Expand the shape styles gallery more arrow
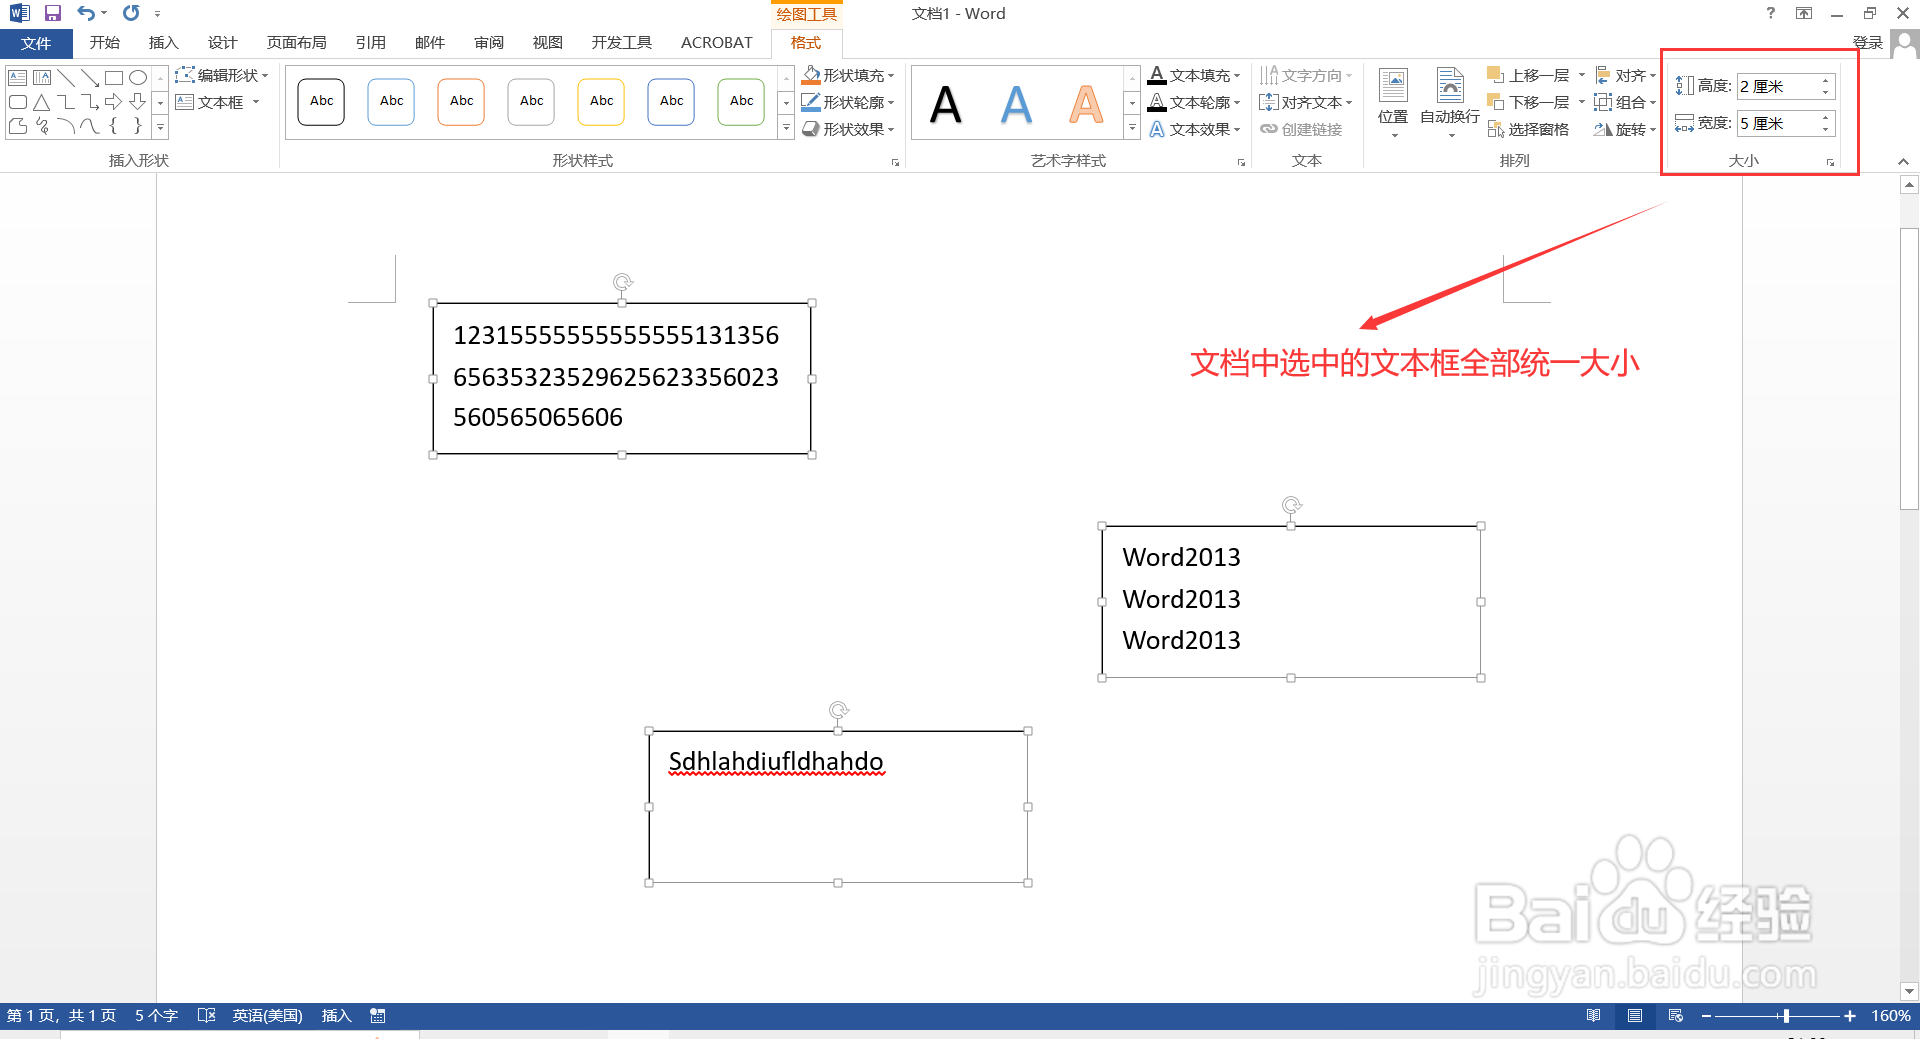 tap(786, 128)
